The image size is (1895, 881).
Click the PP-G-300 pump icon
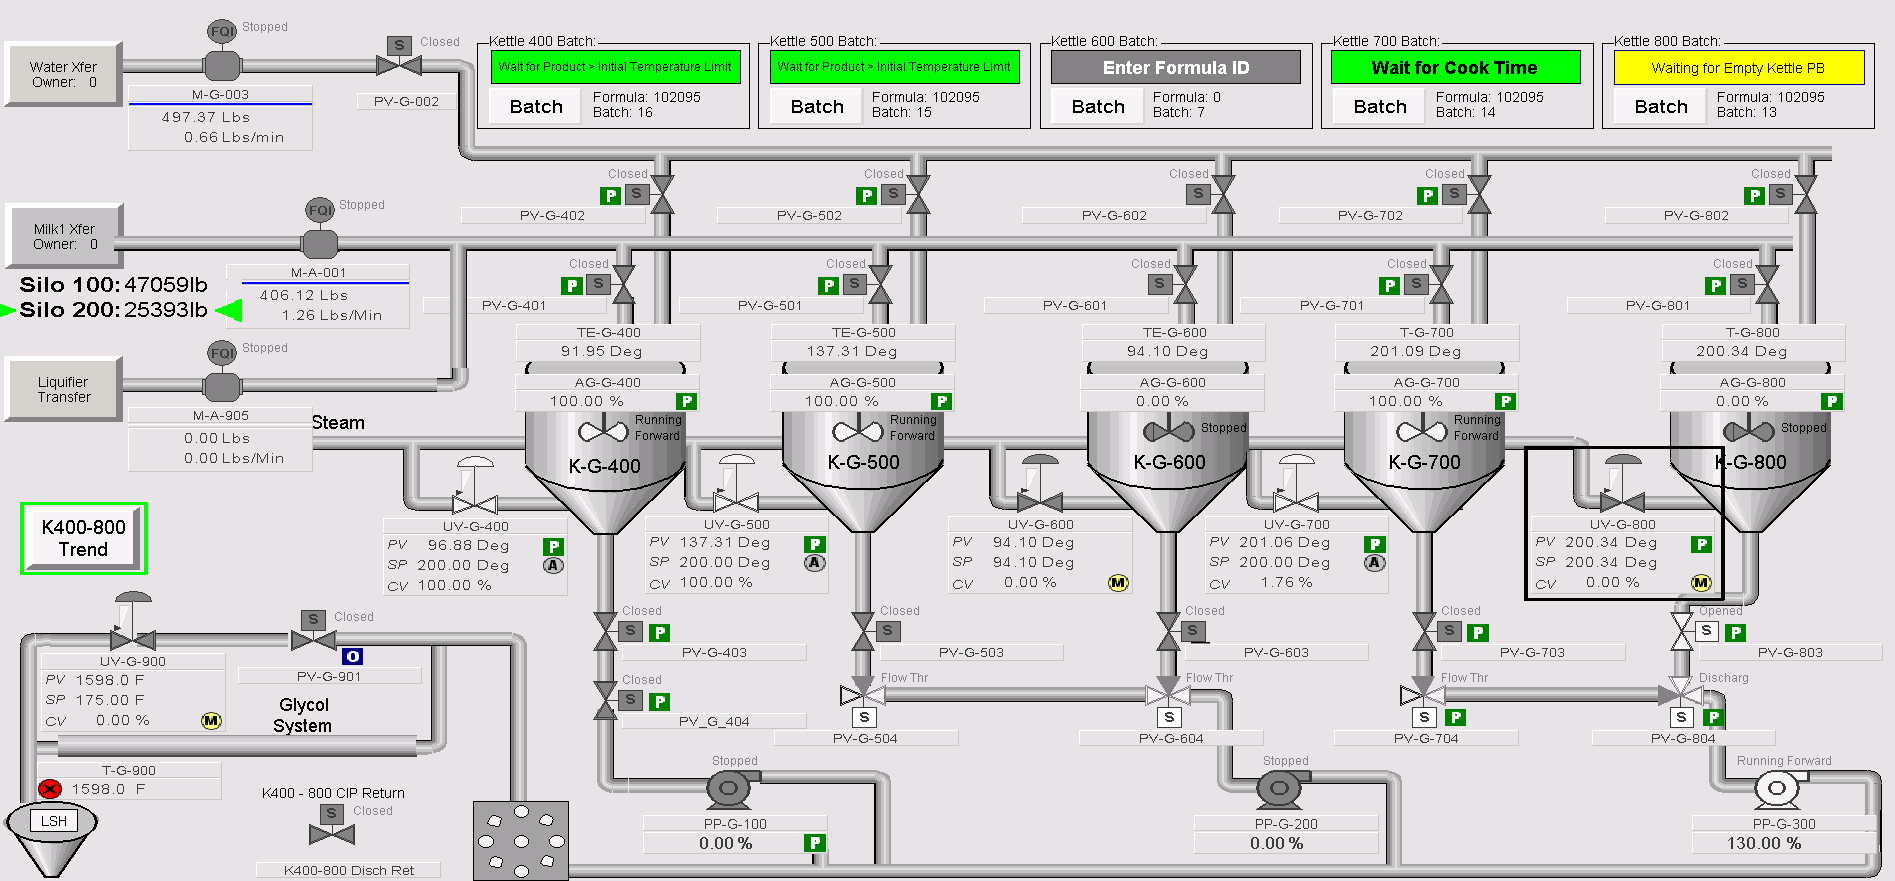(1777, 789)
